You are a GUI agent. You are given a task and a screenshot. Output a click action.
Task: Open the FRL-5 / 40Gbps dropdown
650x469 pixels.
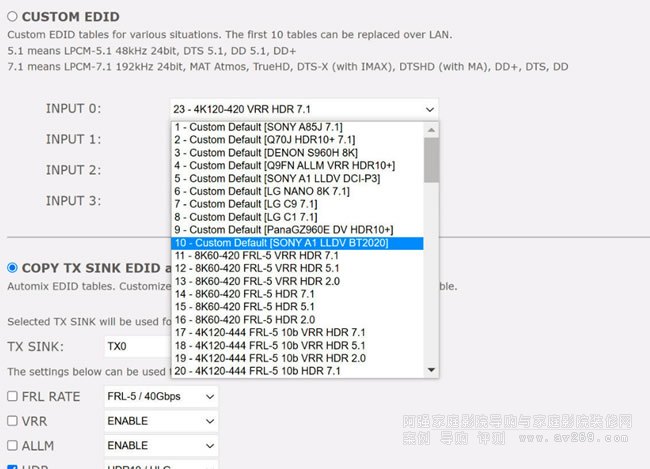coord(160,396)
